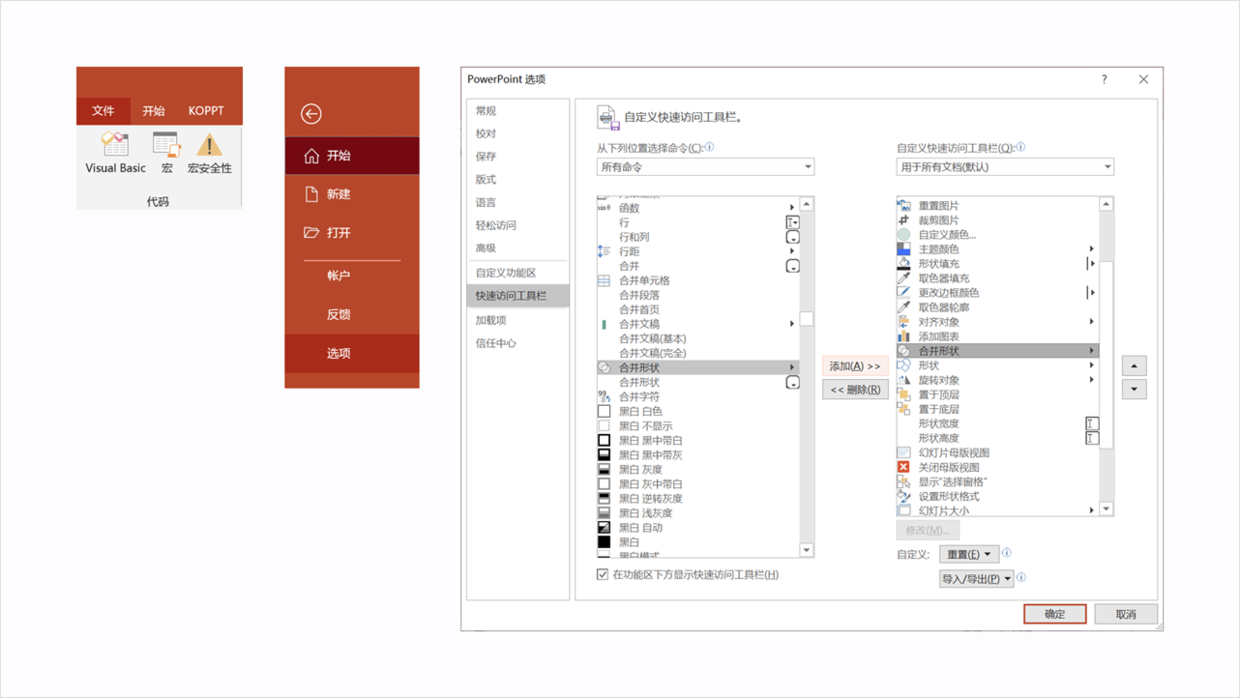The width and height of the screenshot is (1240, 698).
Task: Click the 添加(A) >> button
Action: (855, 366)
